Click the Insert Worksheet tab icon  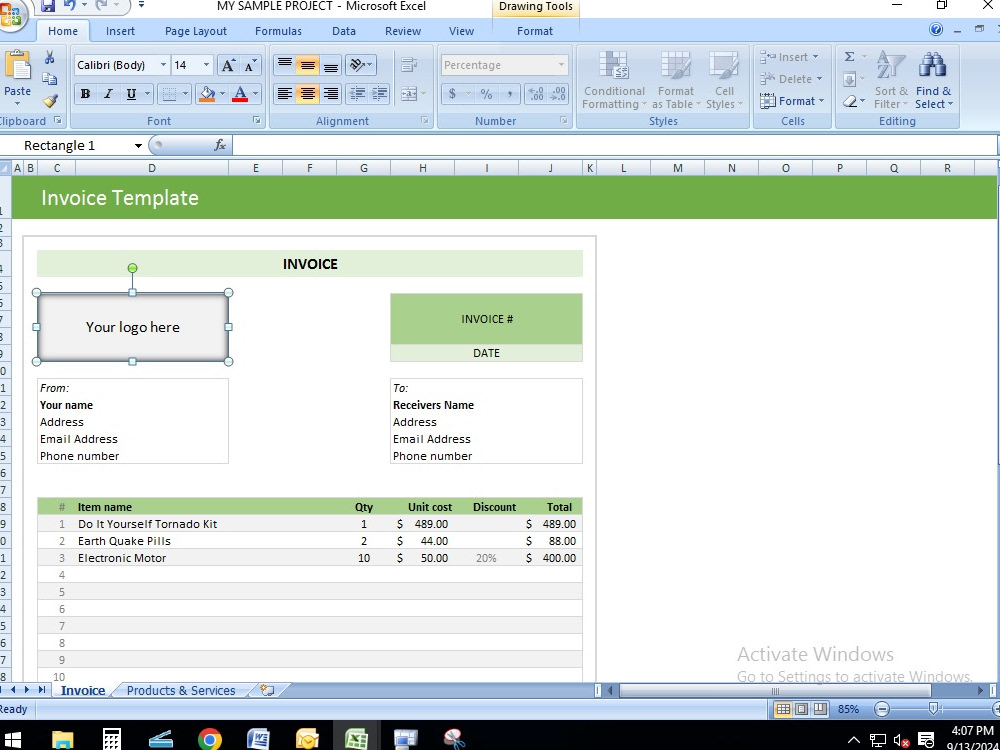point(267,689)
